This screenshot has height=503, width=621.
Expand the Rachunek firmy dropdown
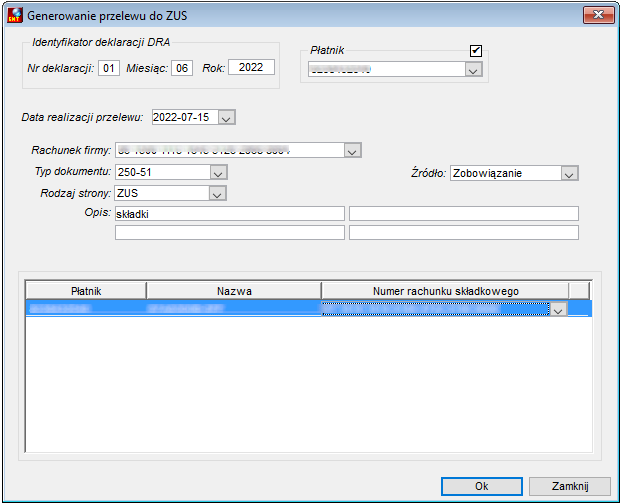tap(352, 151)
